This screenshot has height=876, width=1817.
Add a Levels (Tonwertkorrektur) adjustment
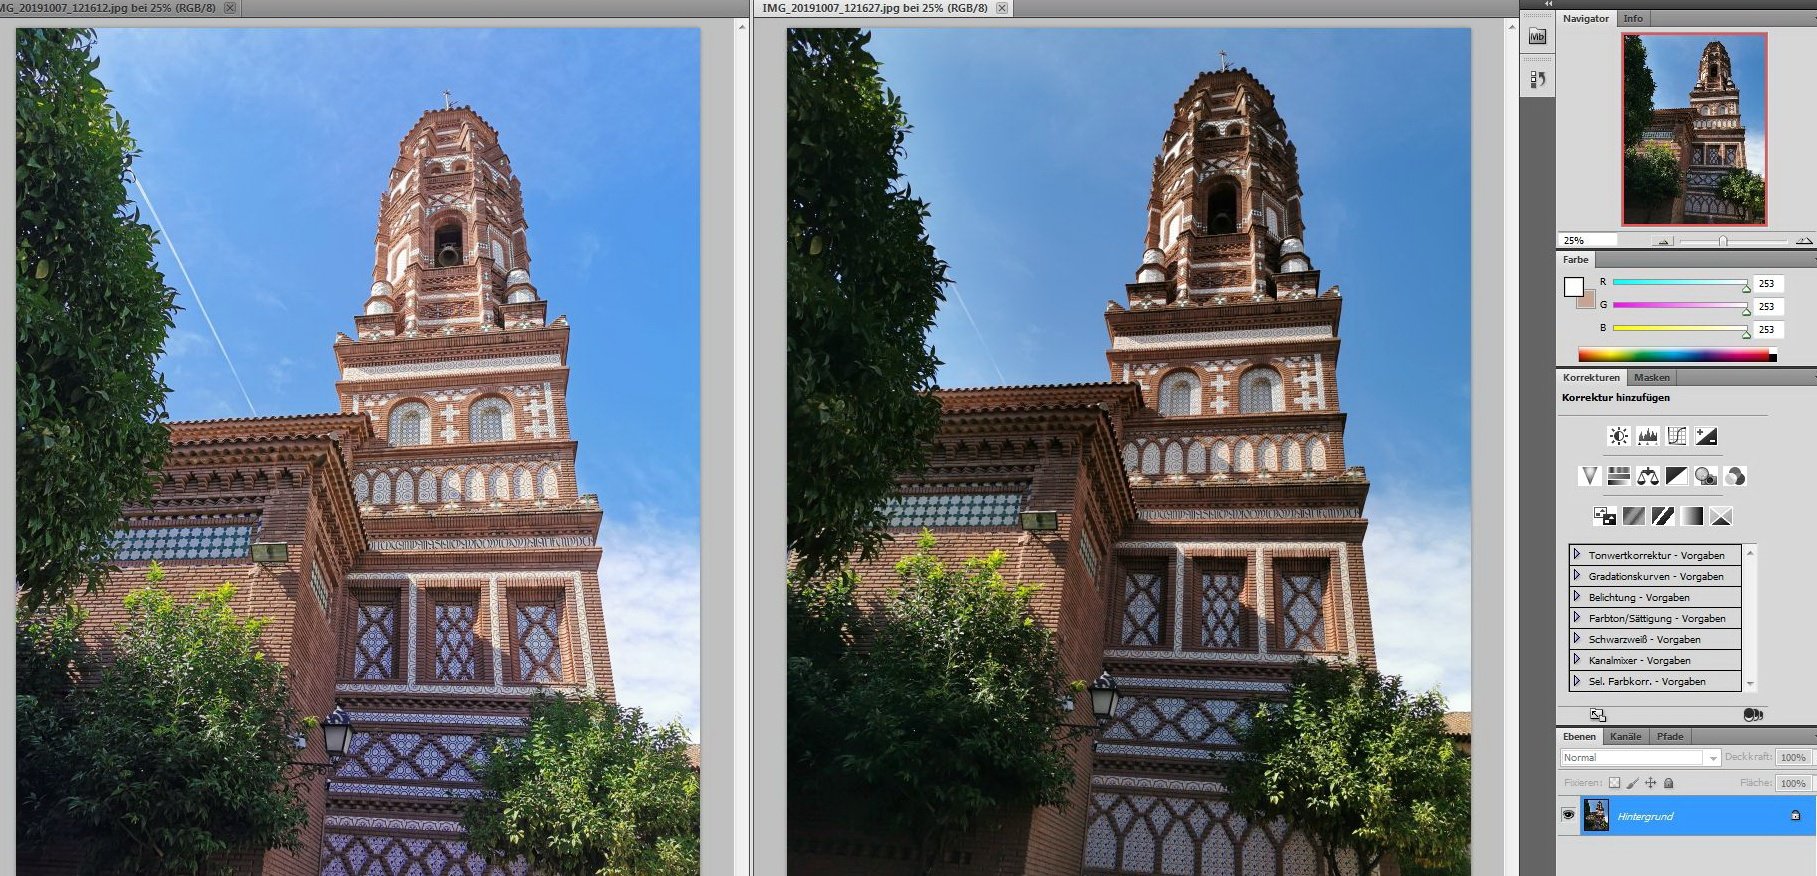pyautogui.click(x=1647, y=436)
